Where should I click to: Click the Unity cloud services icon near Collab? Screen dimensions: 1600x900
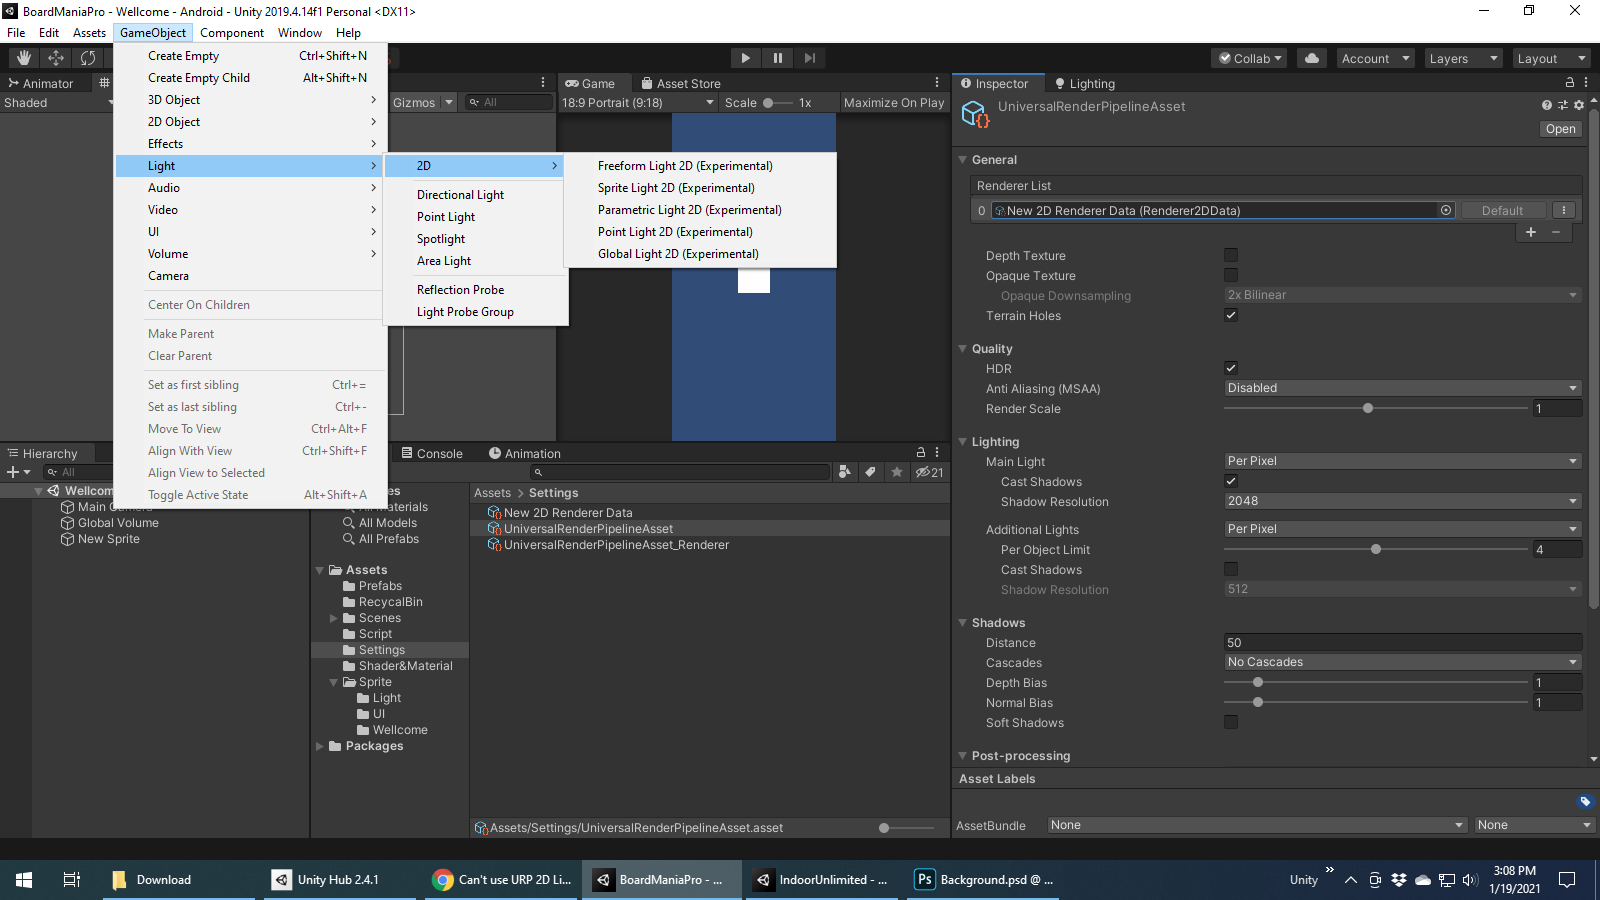1310,58
